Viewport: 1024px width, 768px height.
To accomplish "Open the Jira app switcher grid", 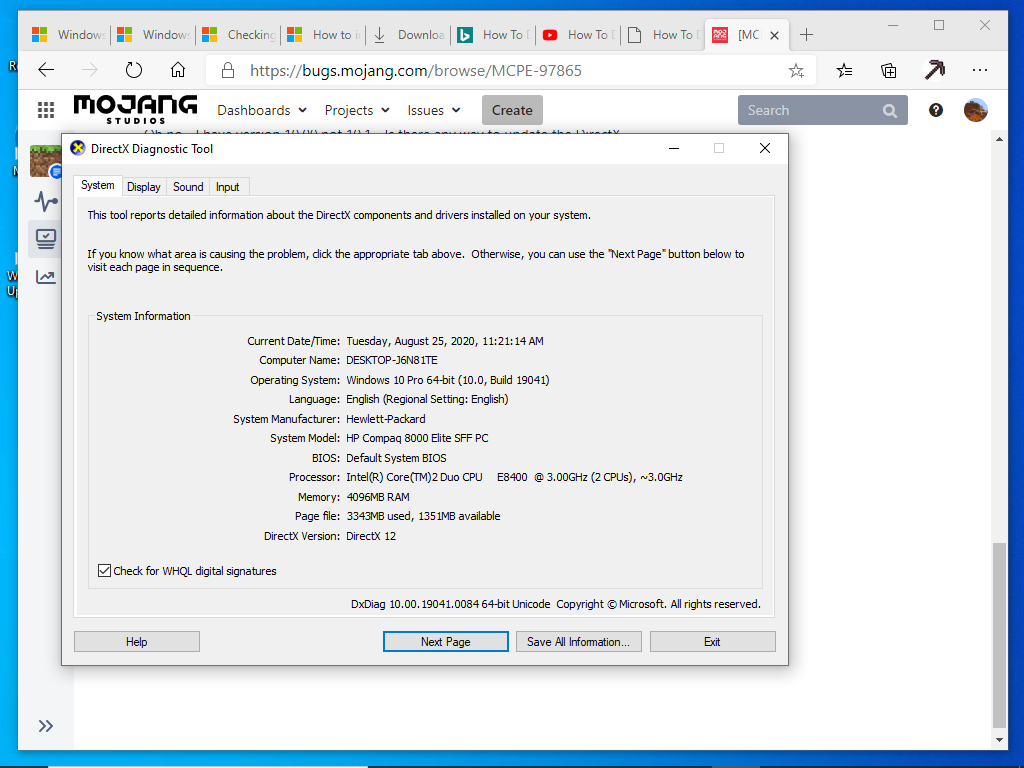I will 46,110.
